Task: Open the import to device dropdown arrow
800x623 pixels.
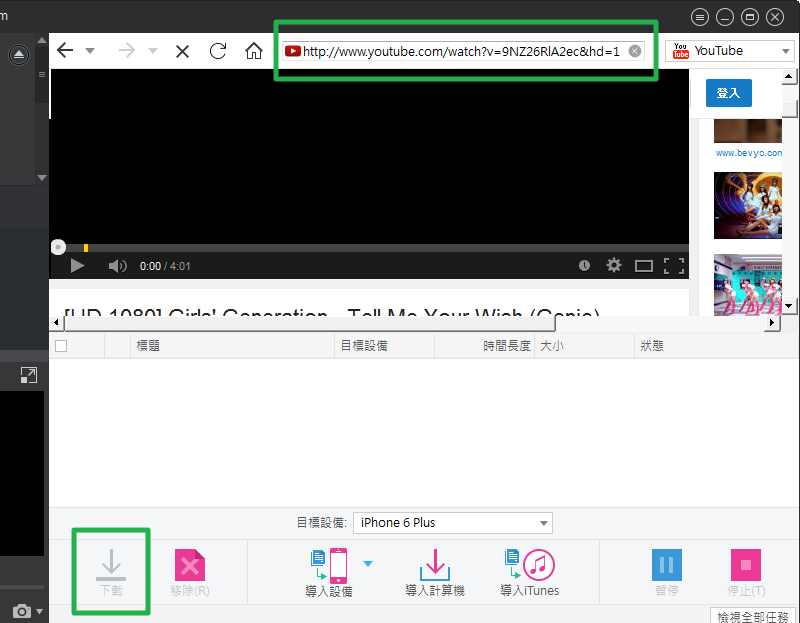Action: point(368,564)
